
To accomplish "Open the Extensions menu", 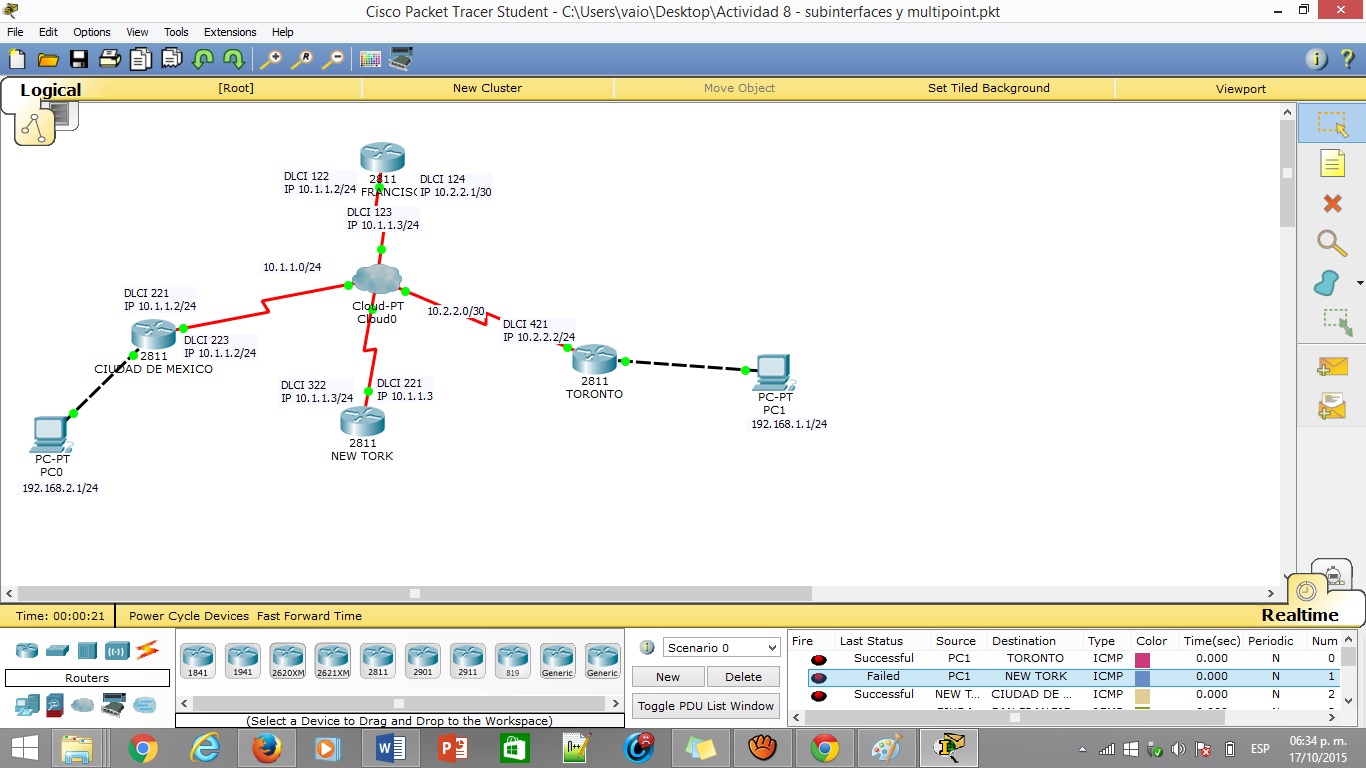I will click(x=229, y=31).
